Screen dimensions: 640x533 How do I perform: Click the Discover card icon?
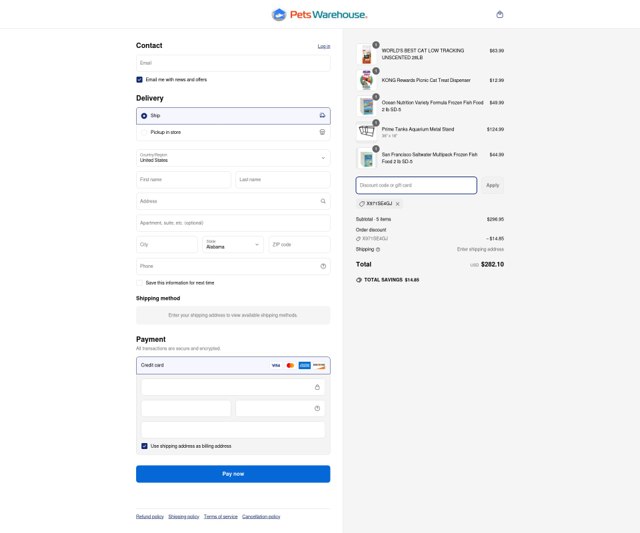click(x=319, y=365)
